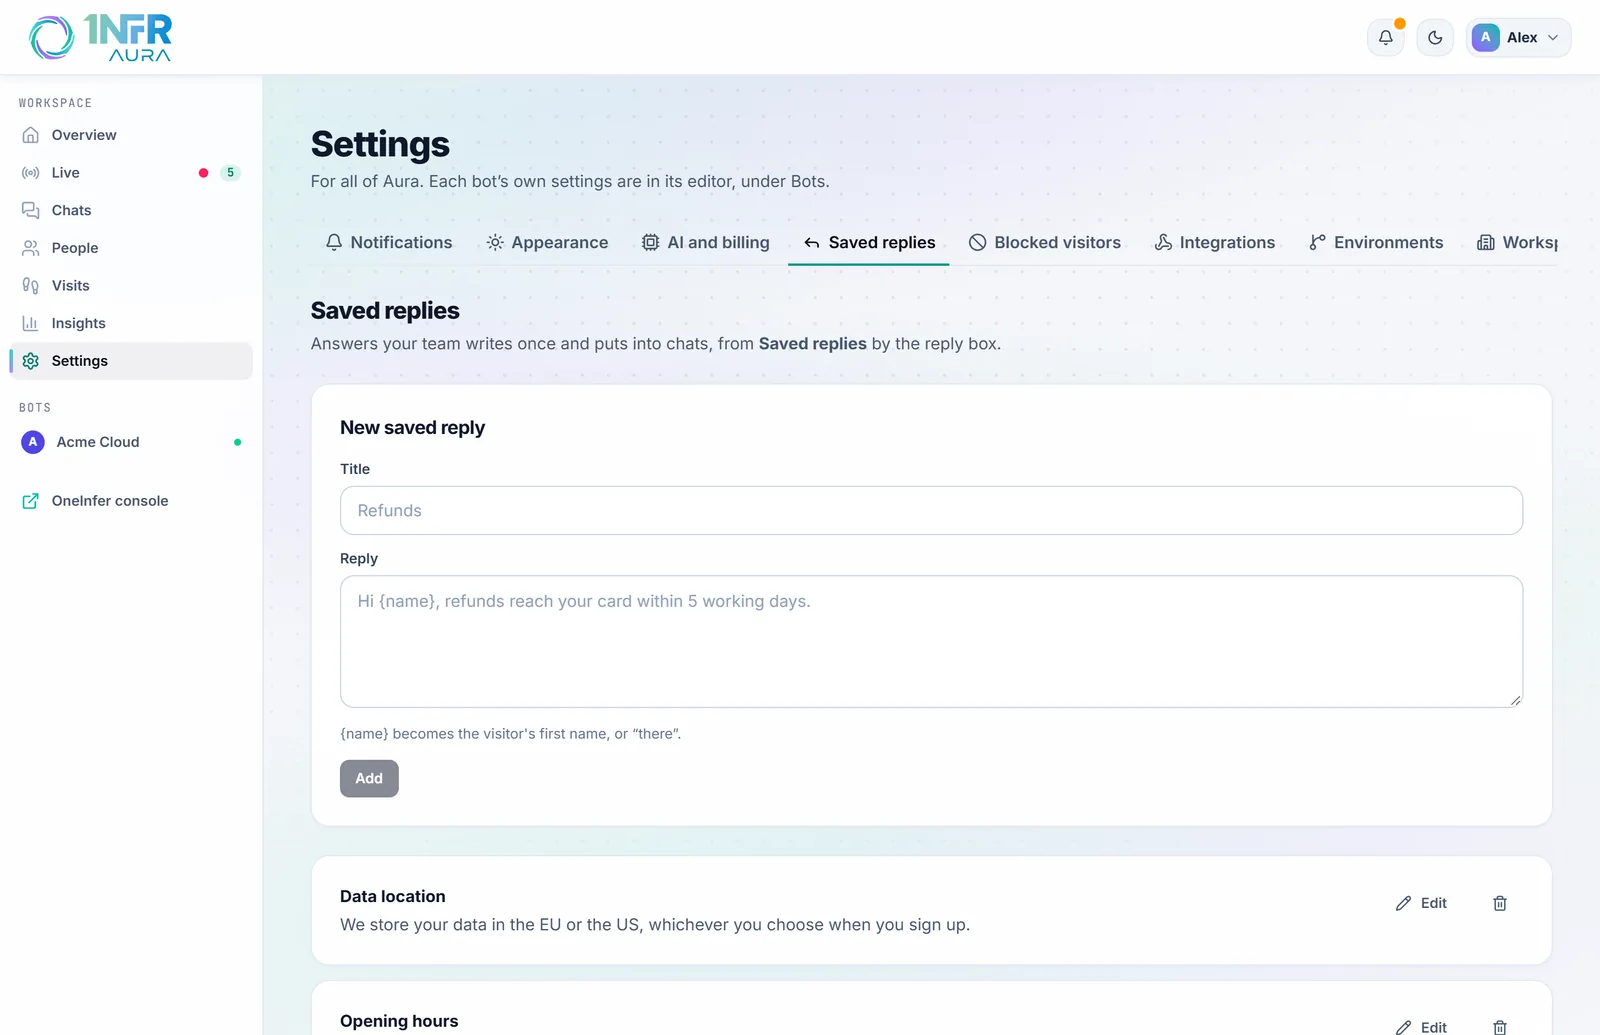Click the Insights bar chart icon
The height and width of the screenshot is (1035, 1600).
[31, 323]
